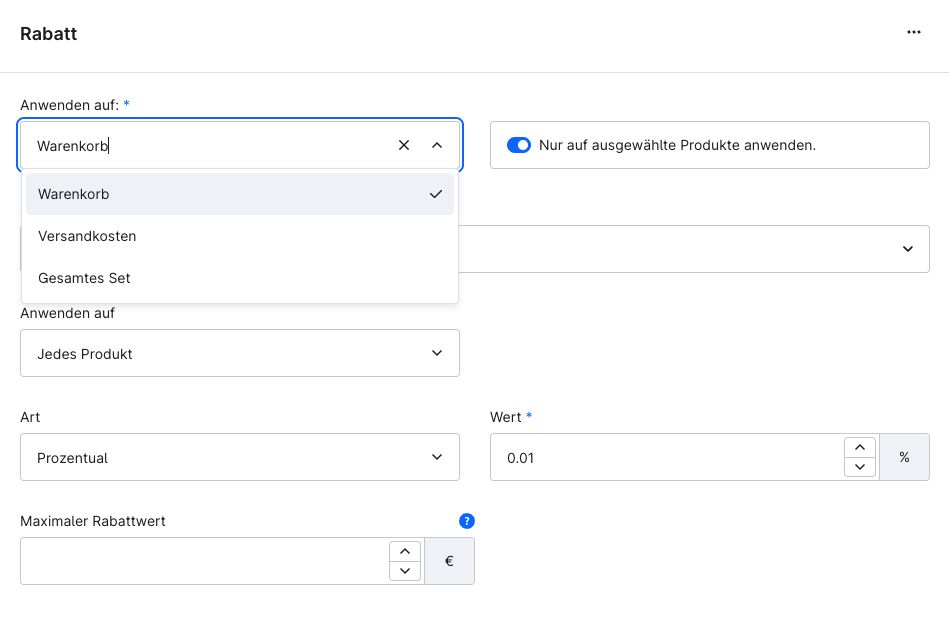This screenshot has width=949, height=634.
Task: Click the help icon for Maximaler Rabattwert
Action: click(467, 521)
